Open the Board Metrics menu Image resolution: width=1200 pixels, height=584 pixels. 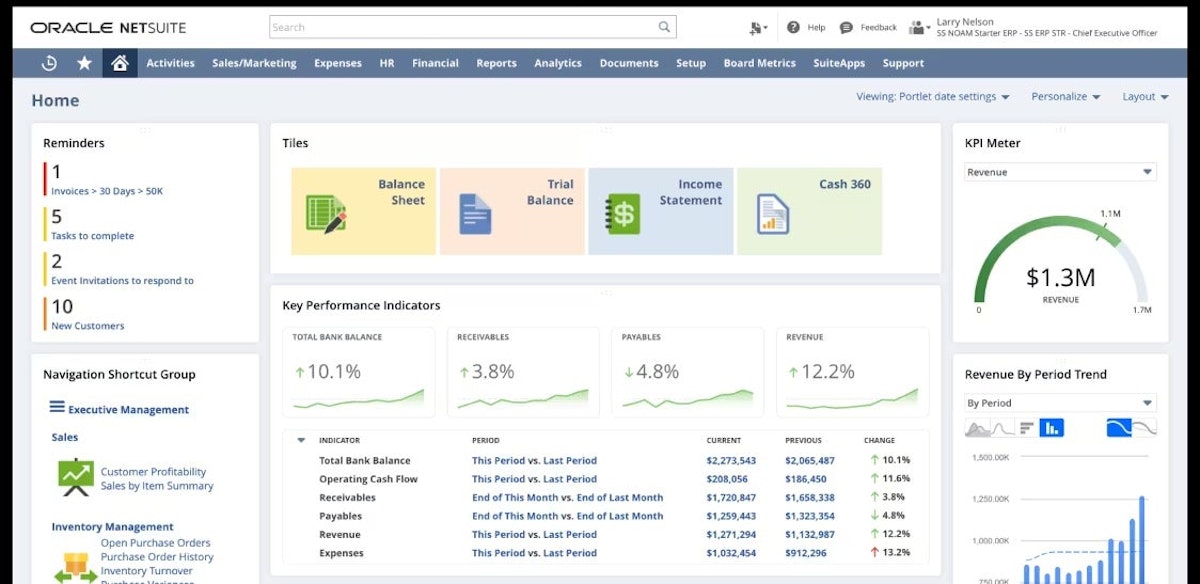pyautogui.click(x=760, y=62)
